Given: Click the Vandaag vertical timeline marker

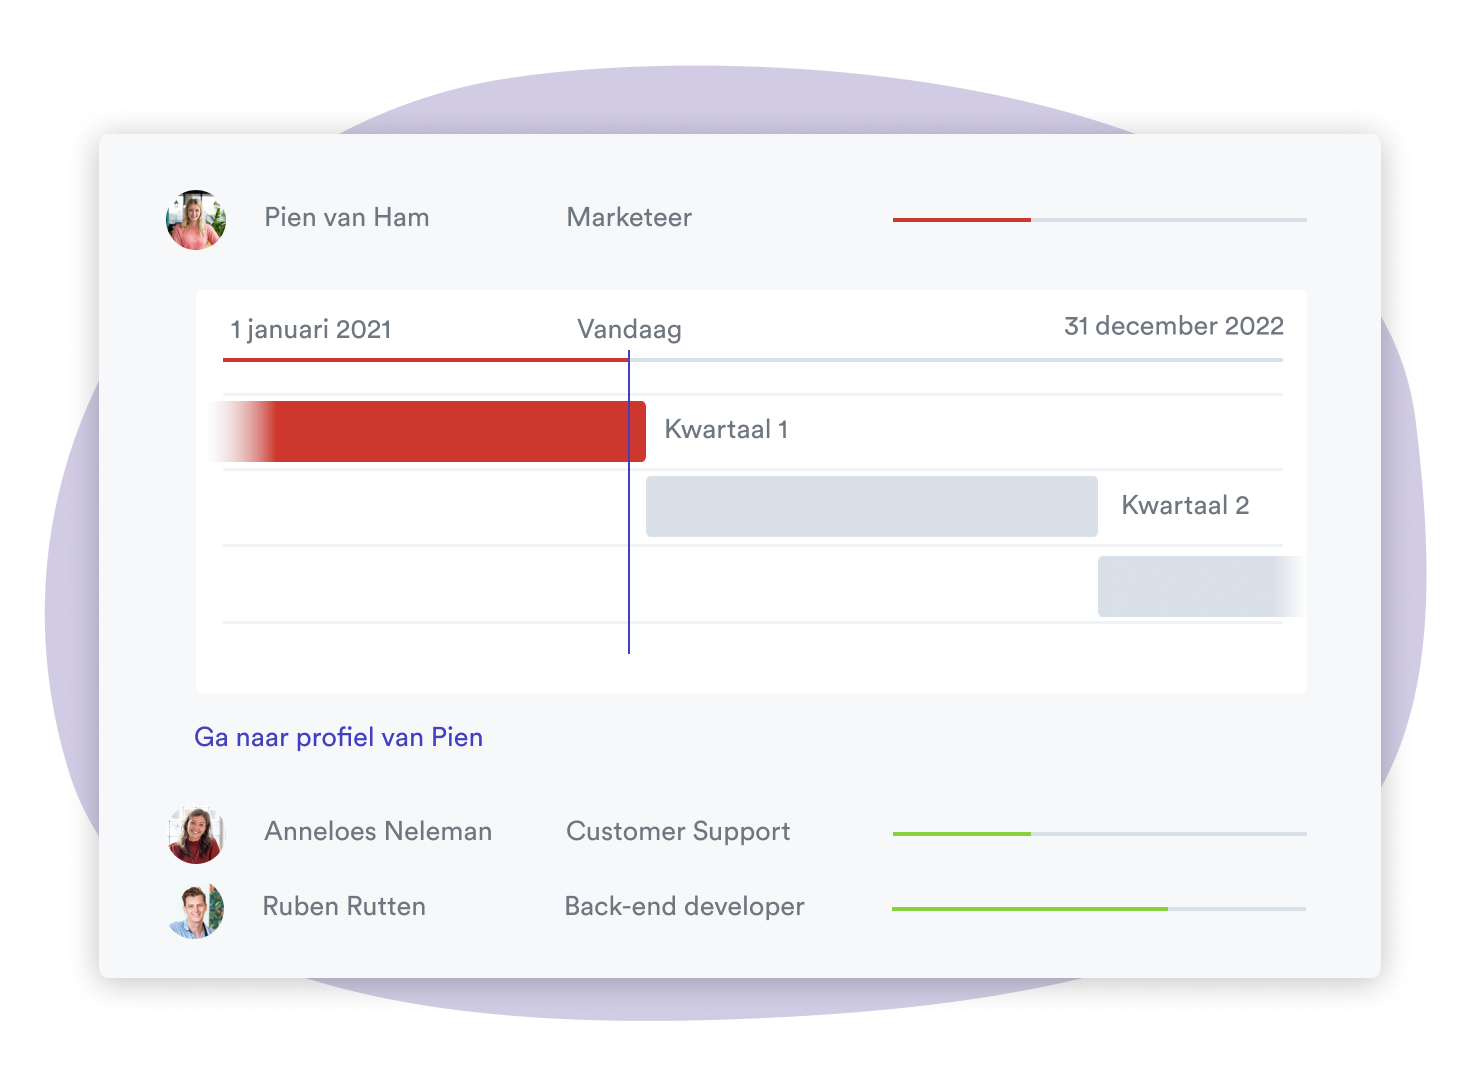Looking at the screenshot, I should point(629,502).
